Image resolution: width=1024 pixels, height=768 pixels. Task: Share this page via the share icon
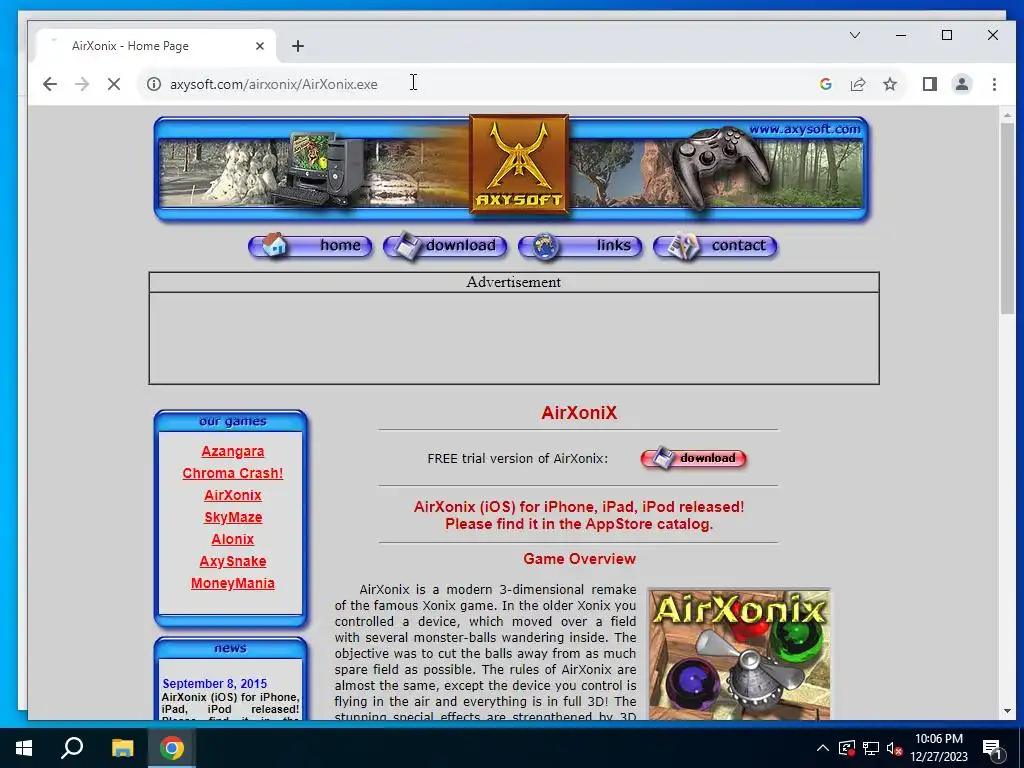[857, 84]
